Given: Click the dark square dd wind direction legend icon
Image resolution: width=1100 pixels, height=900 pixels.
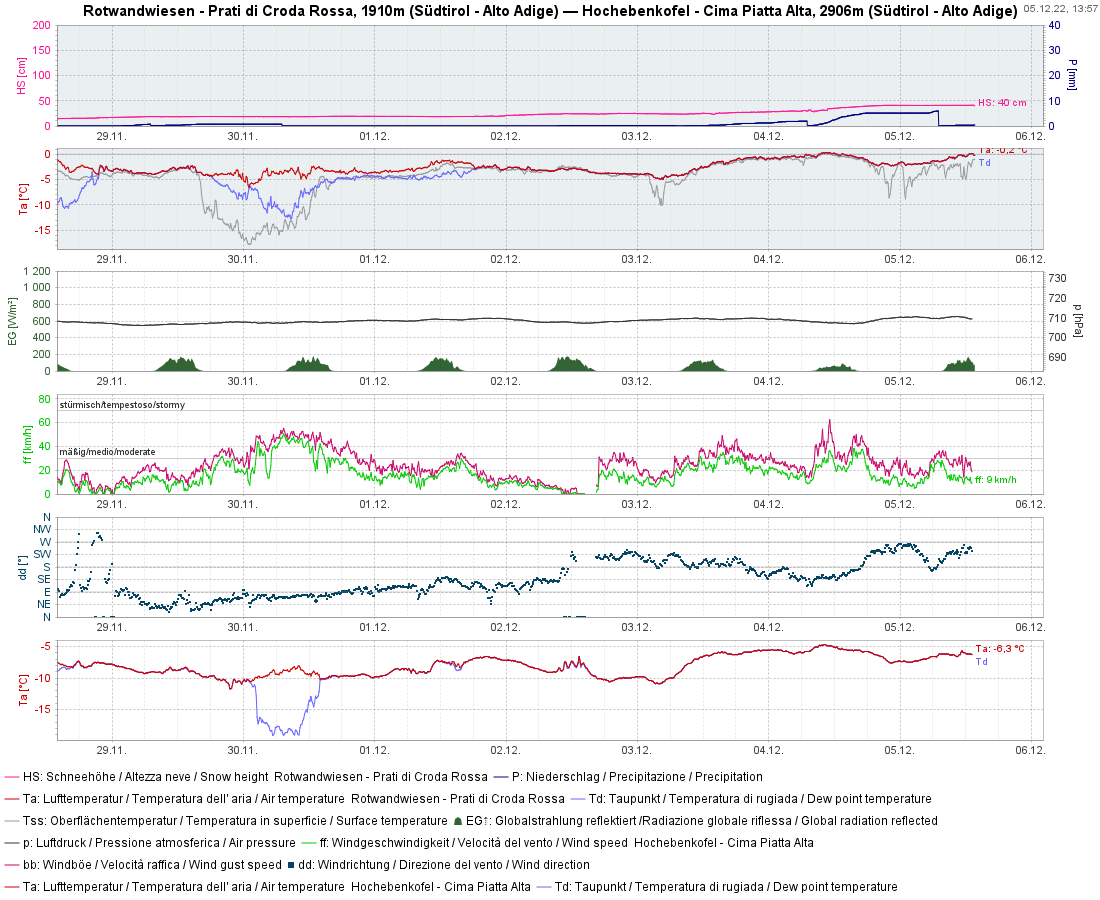Looking at the screenshot, I should point(290,865).
